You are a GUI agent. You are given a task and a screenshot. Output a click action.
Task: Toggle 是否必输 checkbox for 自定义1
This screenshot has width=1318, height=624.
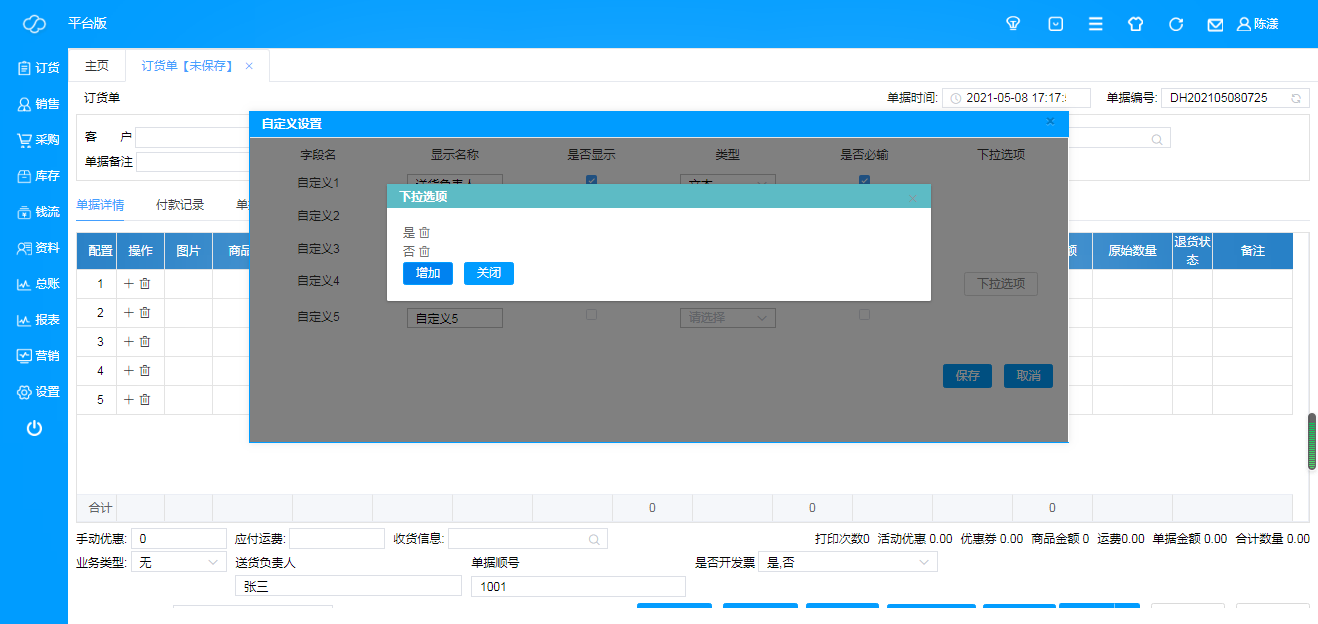pos(864,181)
